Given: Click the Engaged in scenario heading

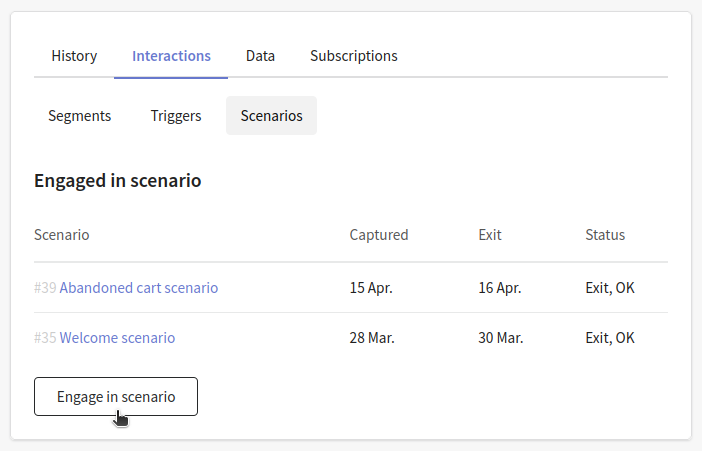Looking at the screenshot, I should [x=118, y=180].
